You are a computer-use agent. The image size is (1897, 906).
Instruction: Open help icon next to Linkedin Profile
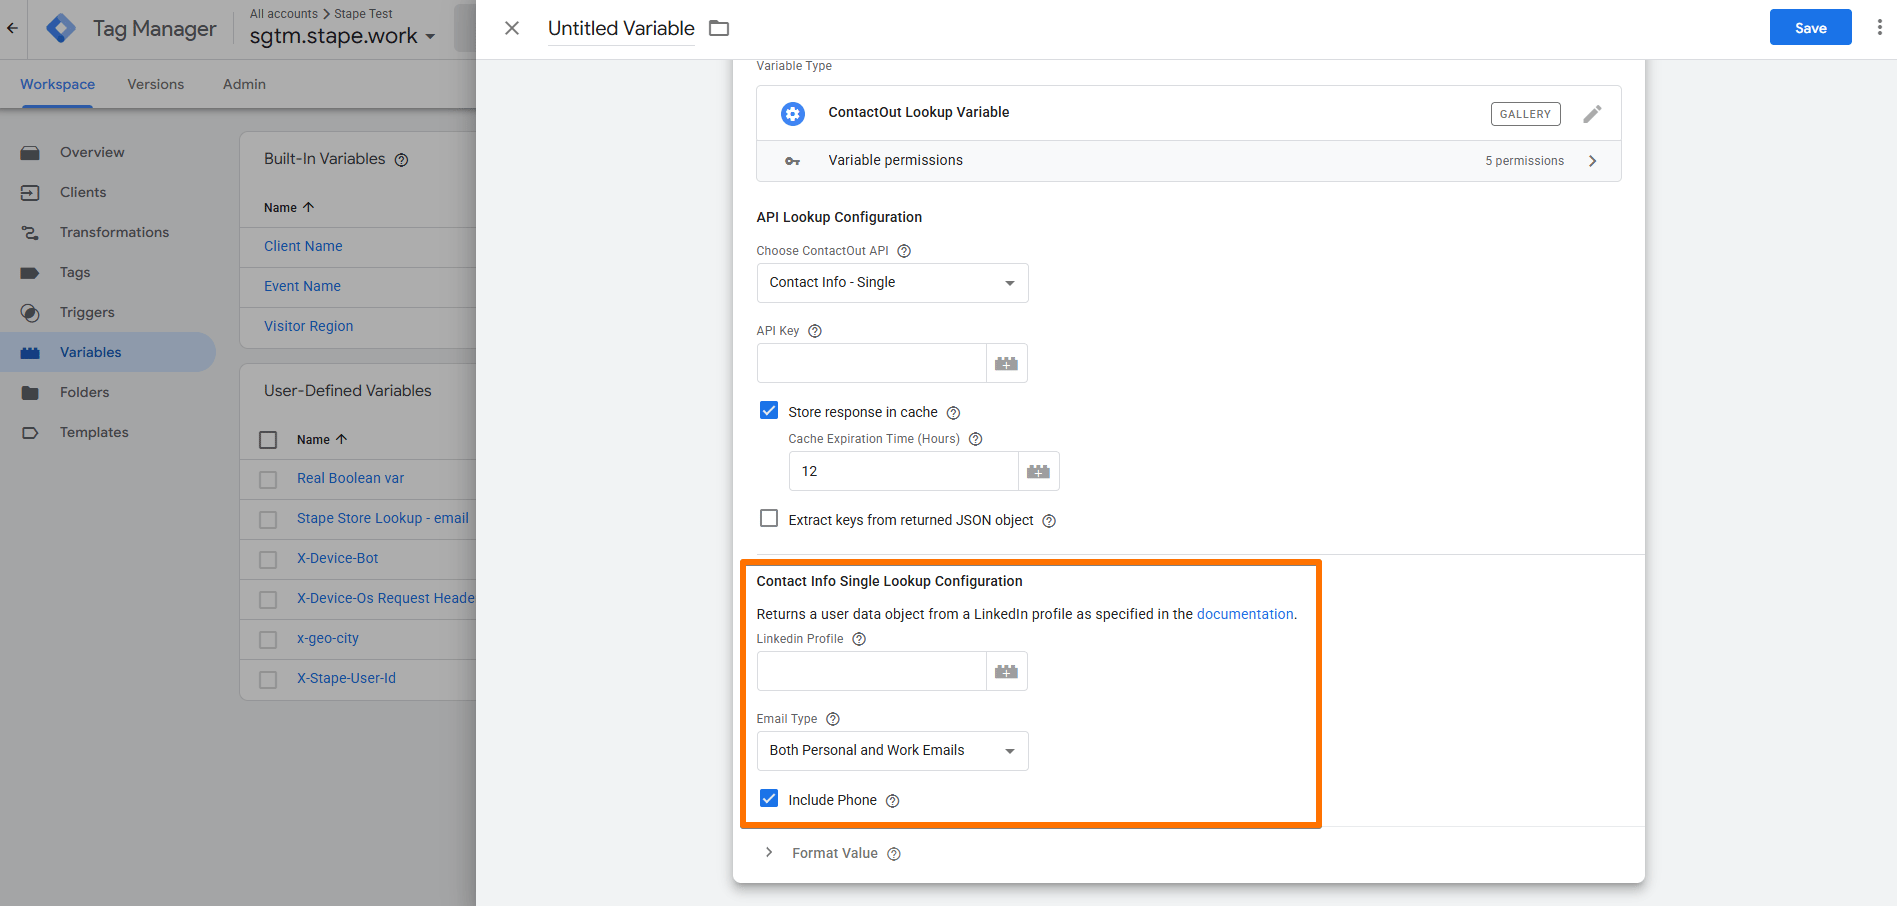[859, 639]
